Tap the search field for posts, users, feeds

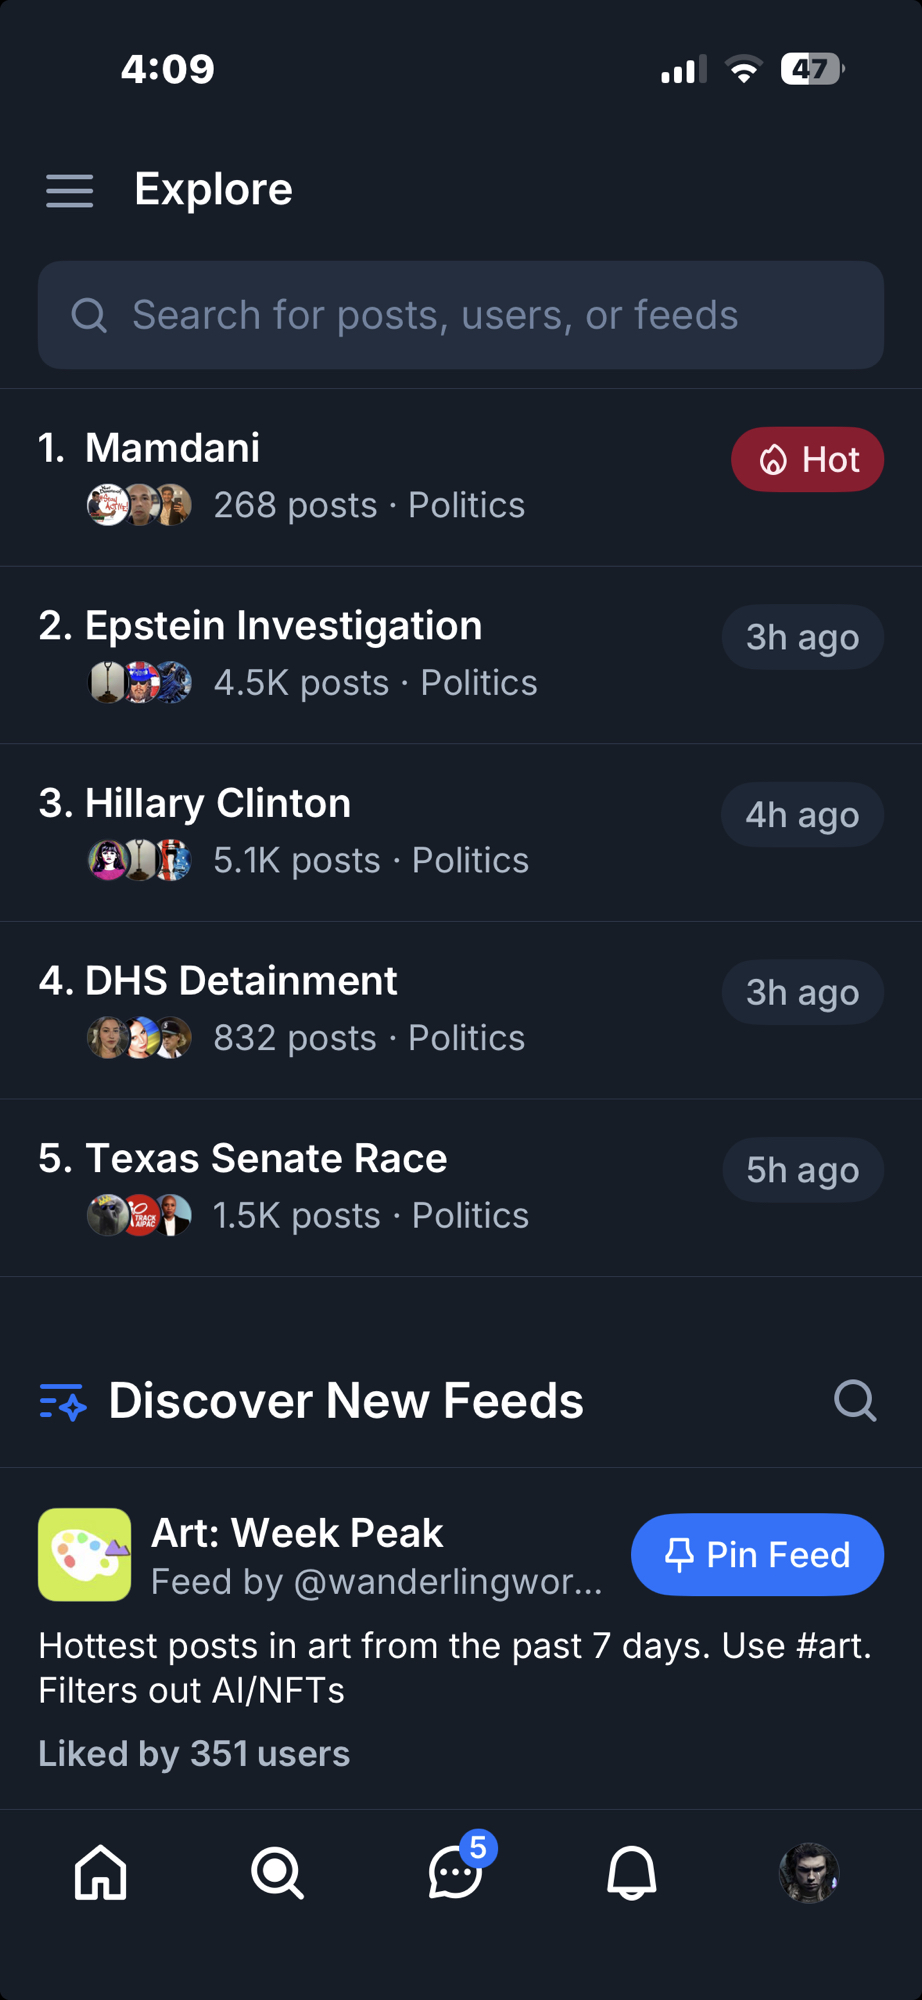click(460, 315)
